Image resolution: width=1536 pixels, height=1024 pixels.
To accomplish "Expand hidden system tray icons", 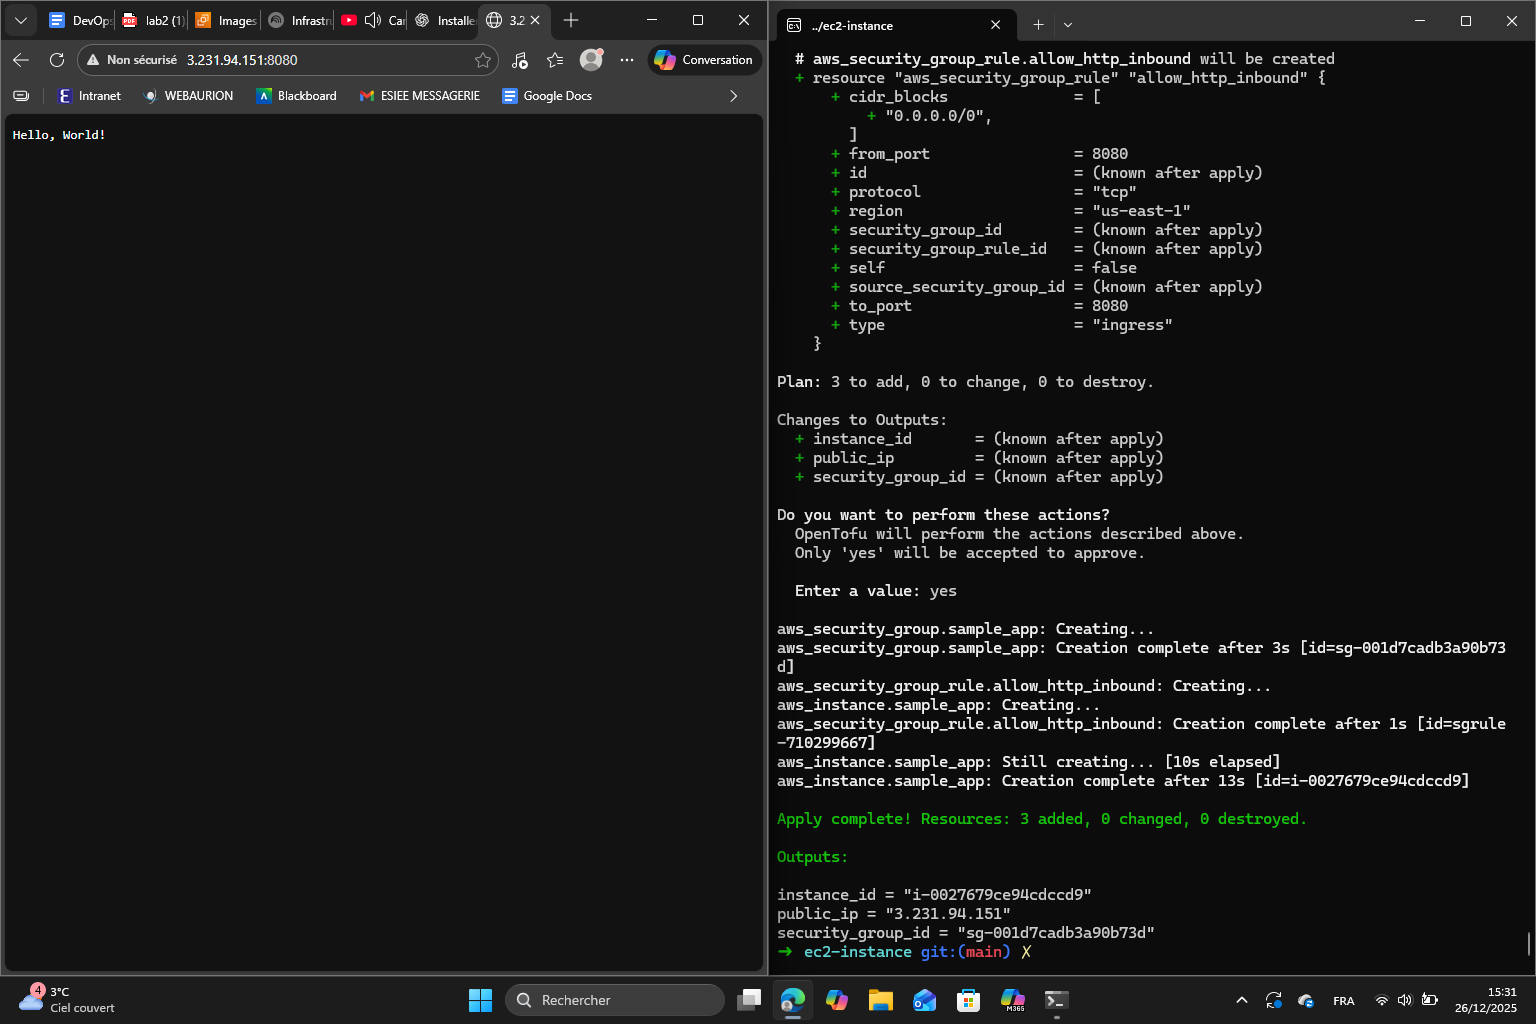I will pos(1241,999).
